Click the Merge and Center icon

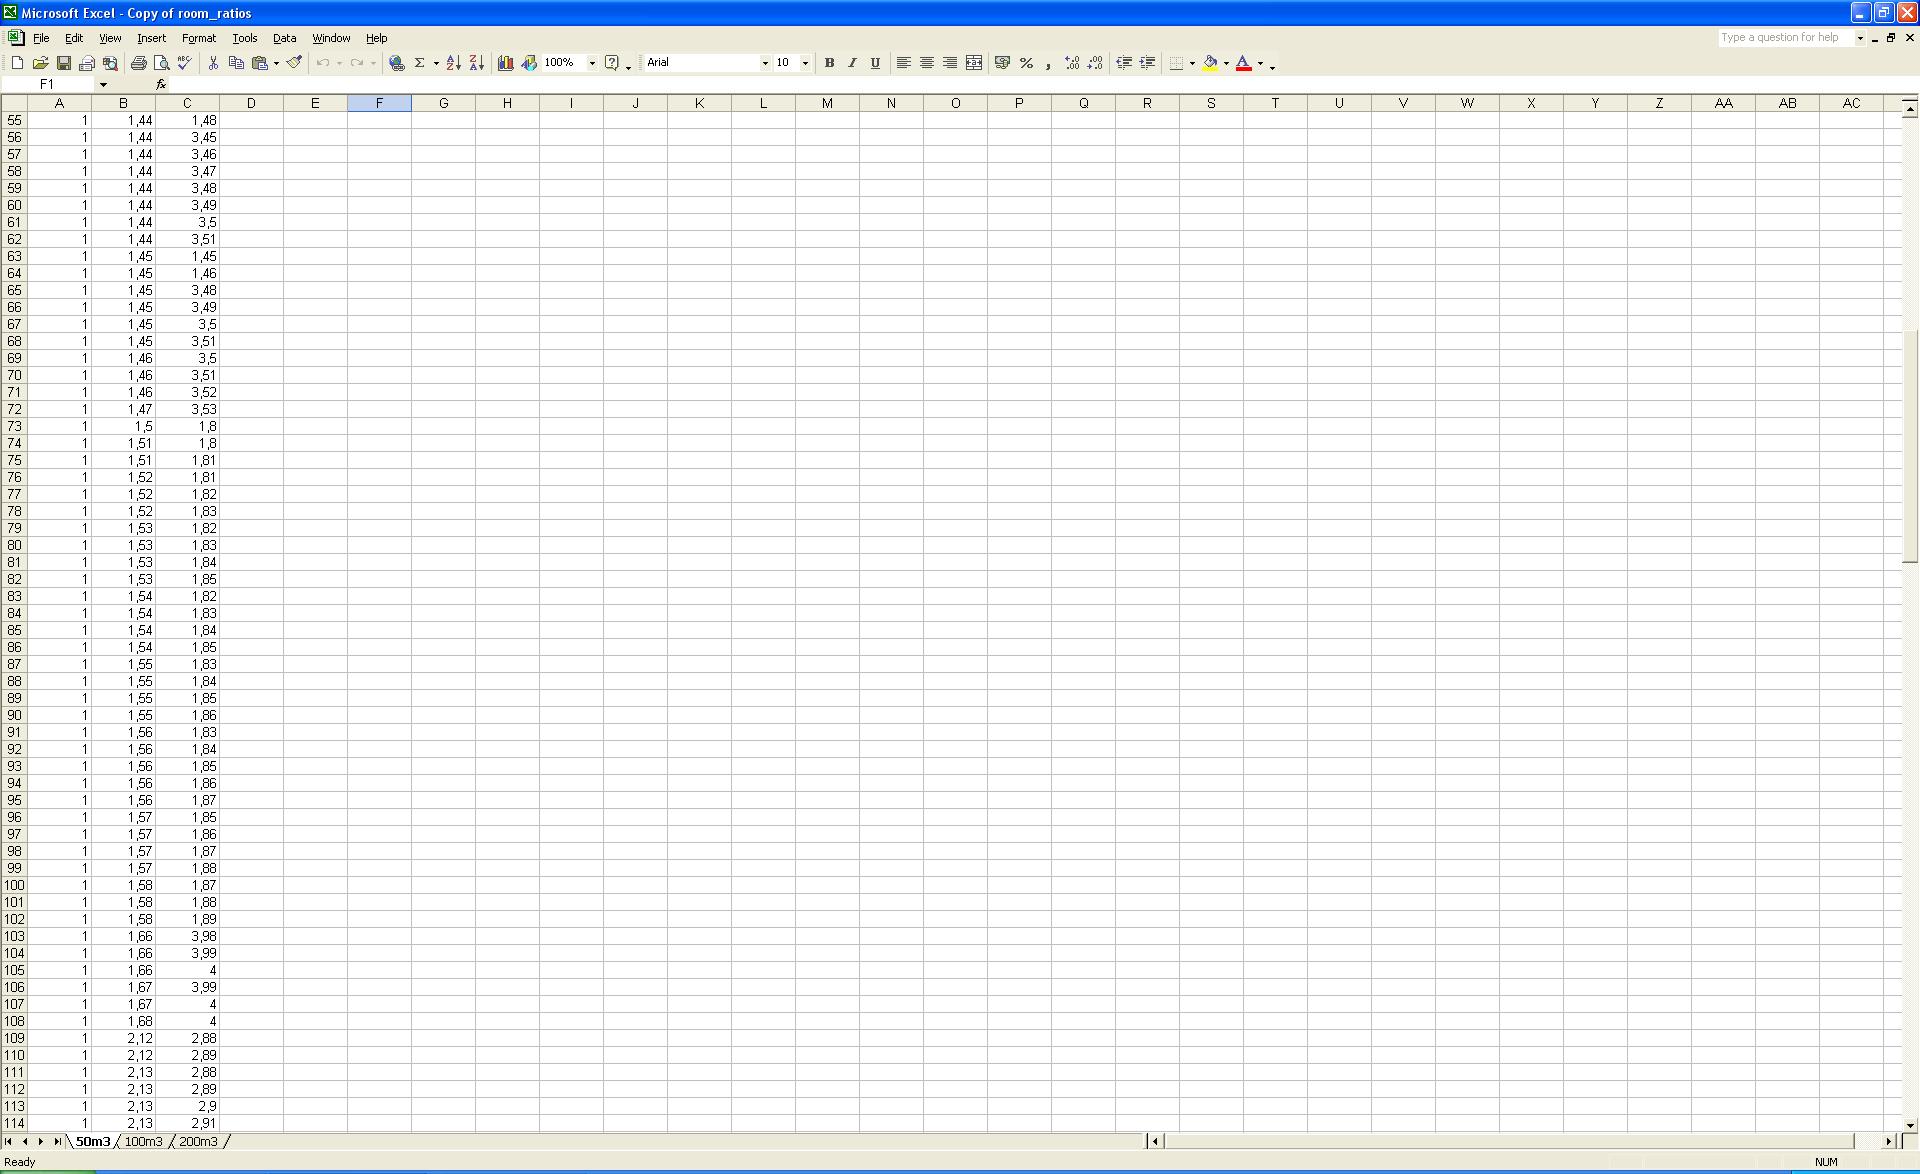974,63
